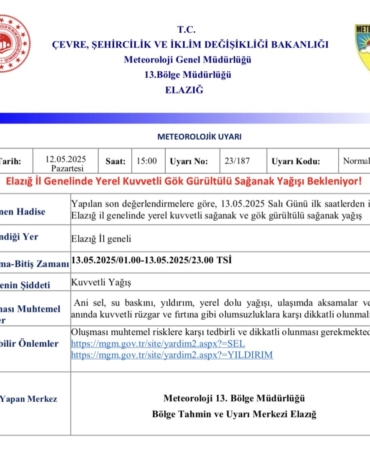Click the warning number 23/187
Screen dimensions: 370x450
[x=237, y=161]
